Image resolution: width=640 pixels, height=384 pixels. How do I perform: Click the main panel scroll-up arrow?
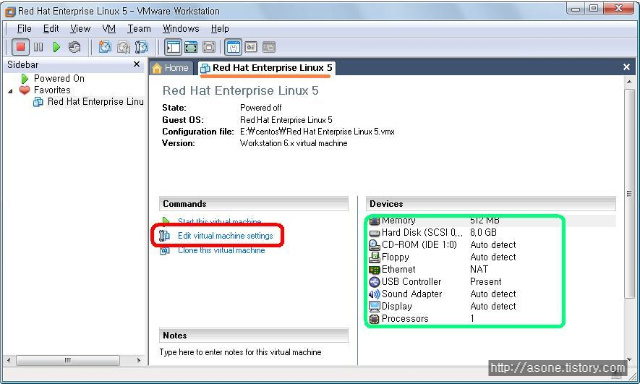click(x=629, y=81)
